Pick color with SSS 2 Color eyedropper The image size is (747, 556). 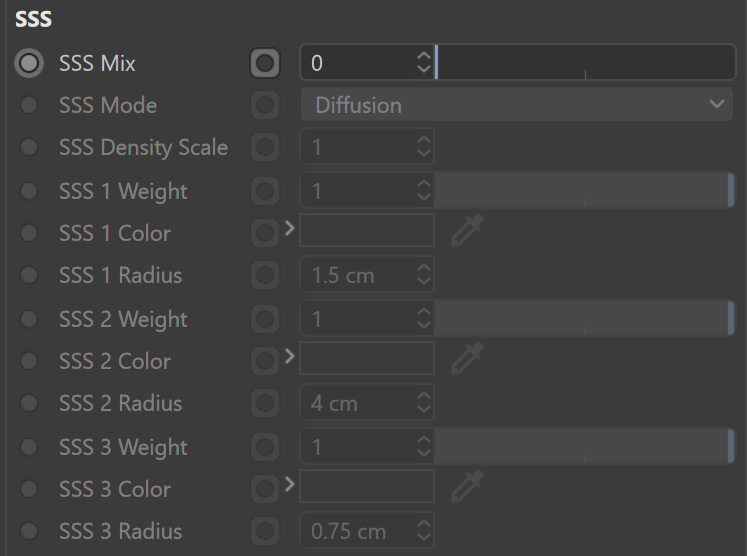click(467, 358)
